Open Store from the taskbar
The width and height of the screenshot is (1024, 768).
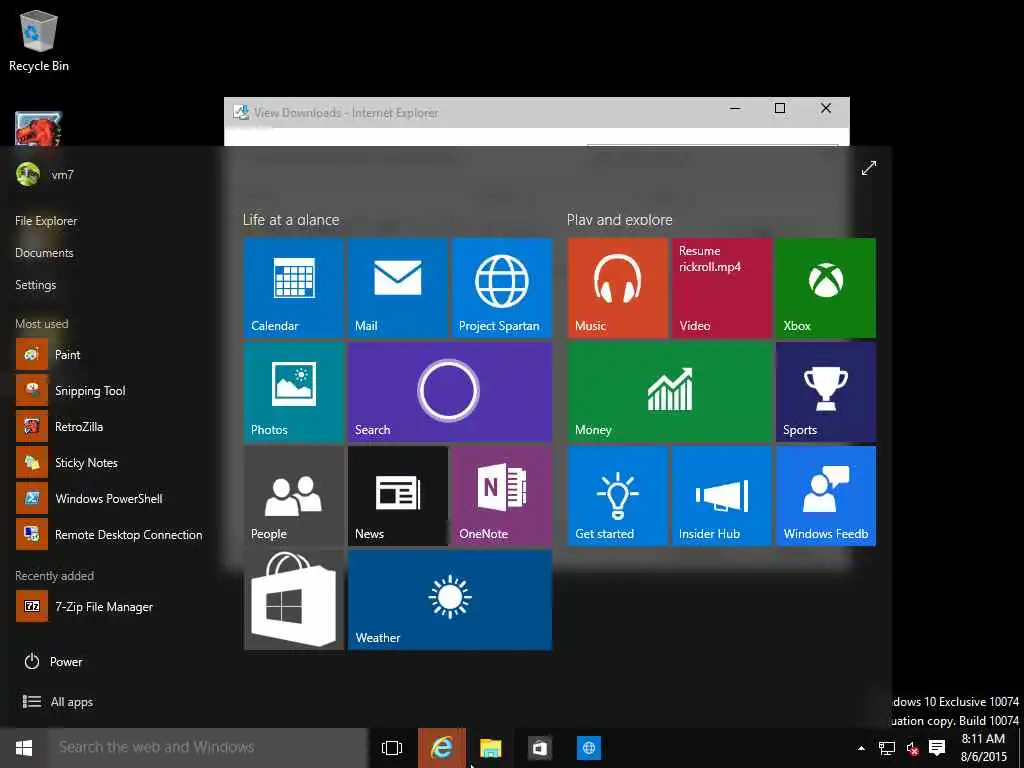coord(539,748)
